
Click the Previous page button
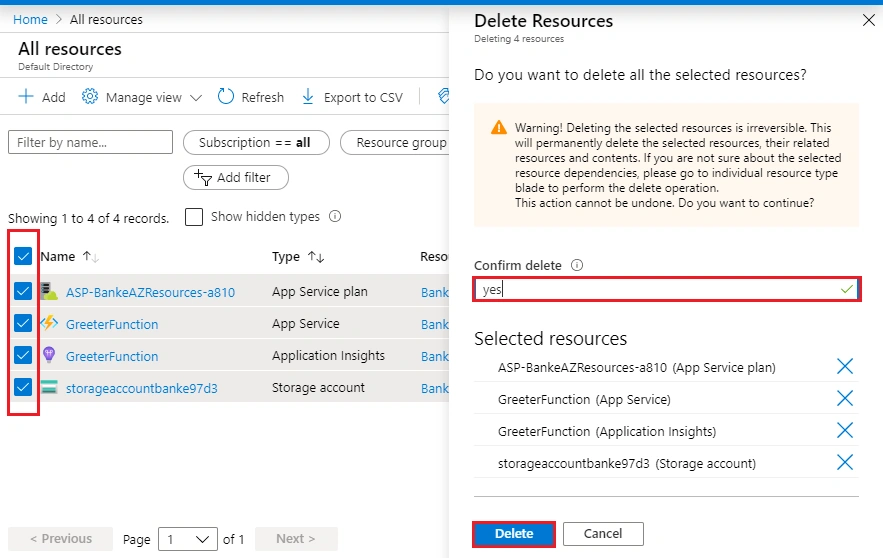click(61, 539)
